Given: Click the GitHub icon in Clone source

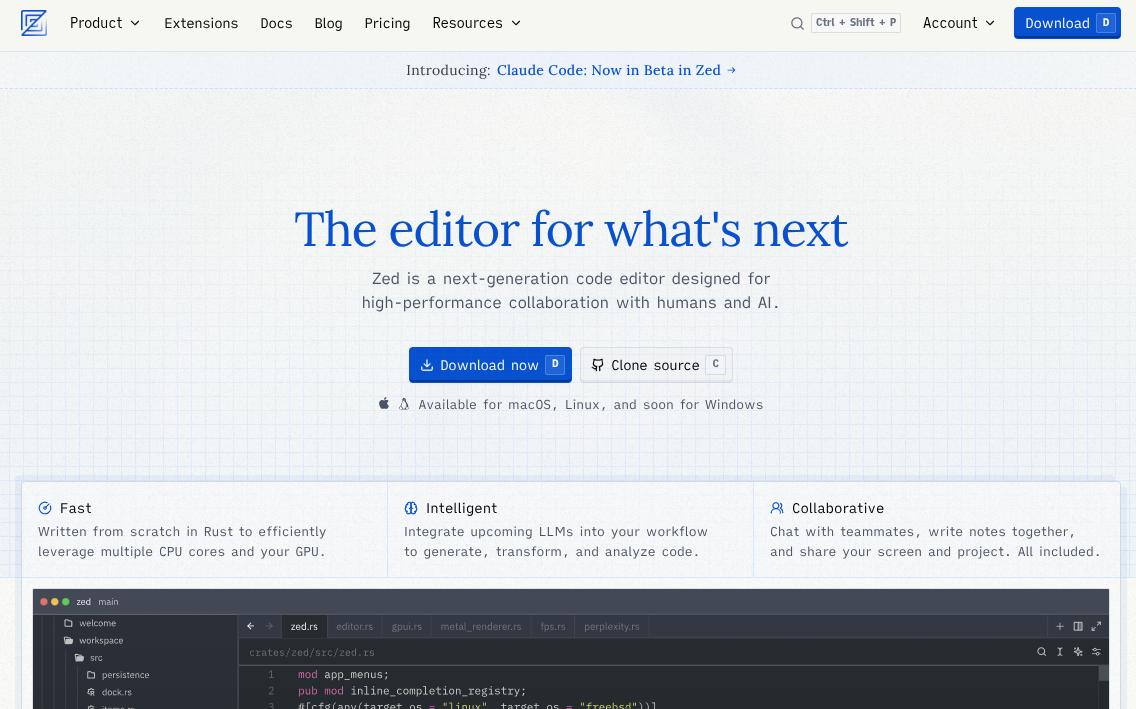Looking at the screenshot, I should point(597,365).
